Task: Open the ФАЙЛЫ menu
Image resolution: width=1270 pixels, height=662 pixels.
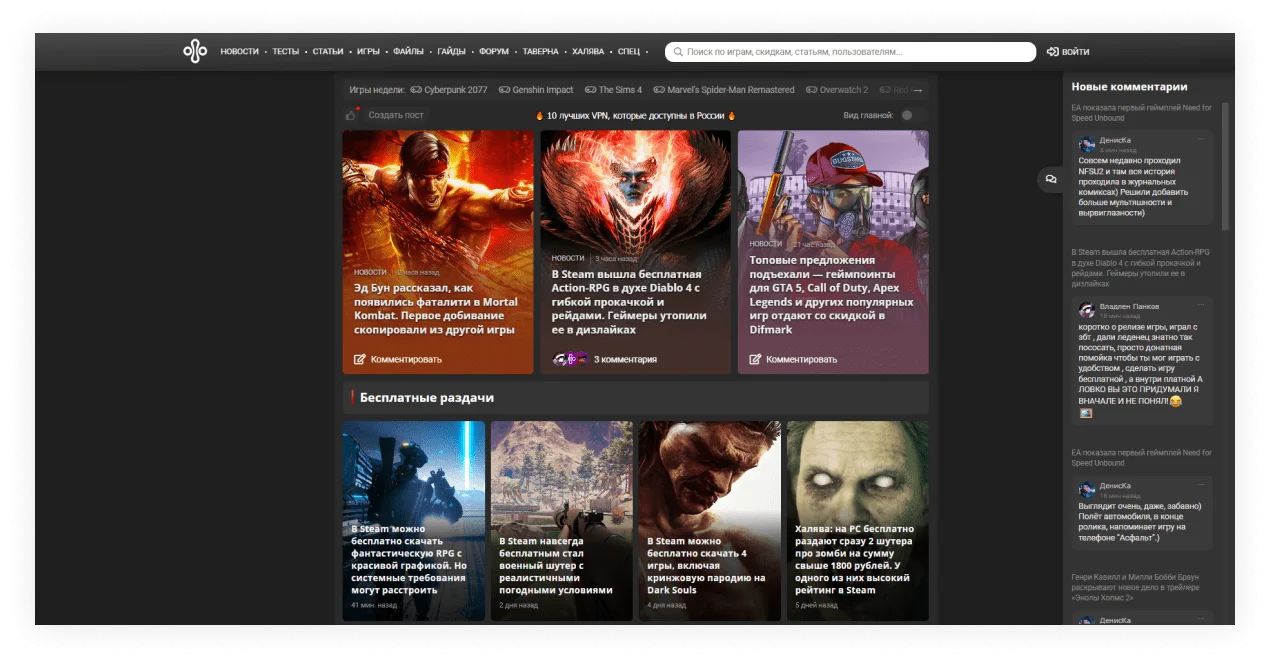Action: 408,51
